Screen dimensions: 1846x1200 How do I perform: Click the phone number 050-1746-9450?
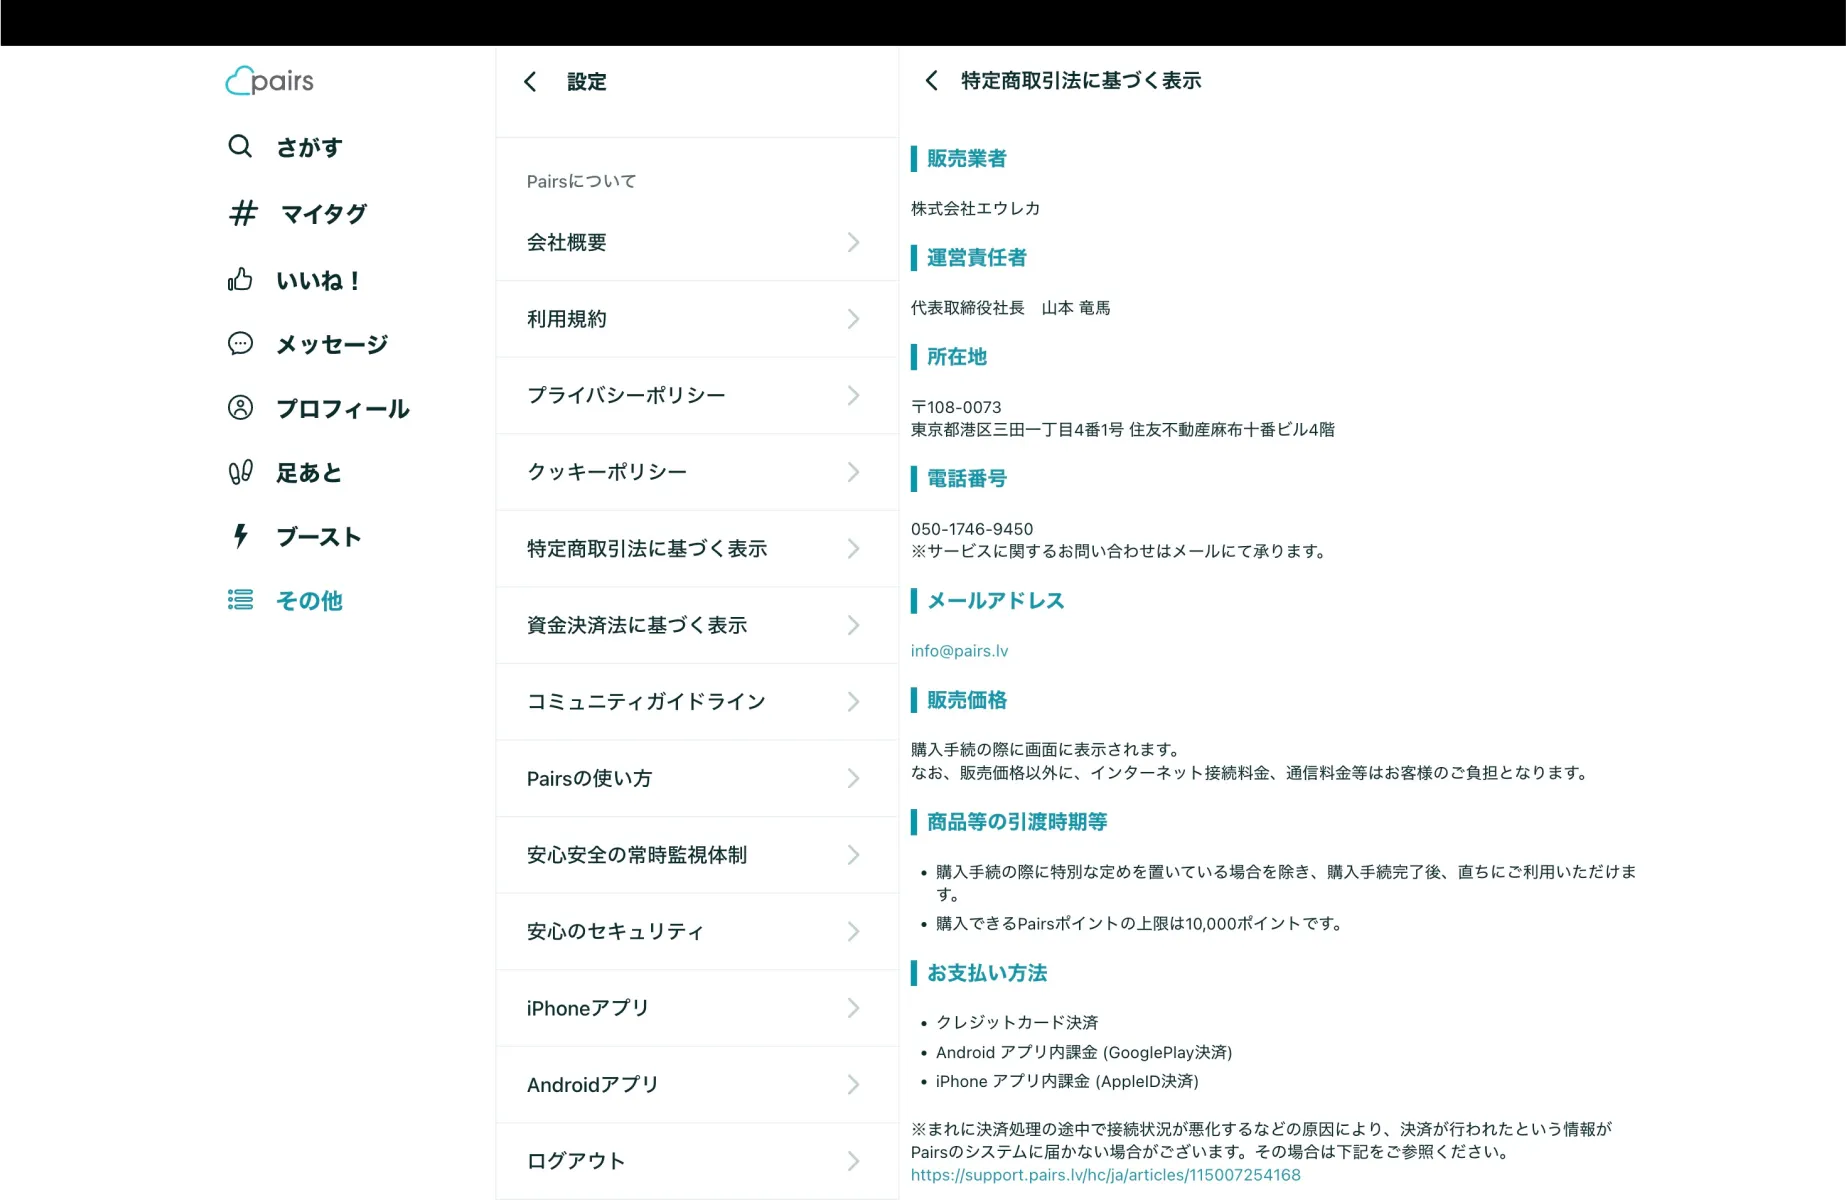point(971,529)
